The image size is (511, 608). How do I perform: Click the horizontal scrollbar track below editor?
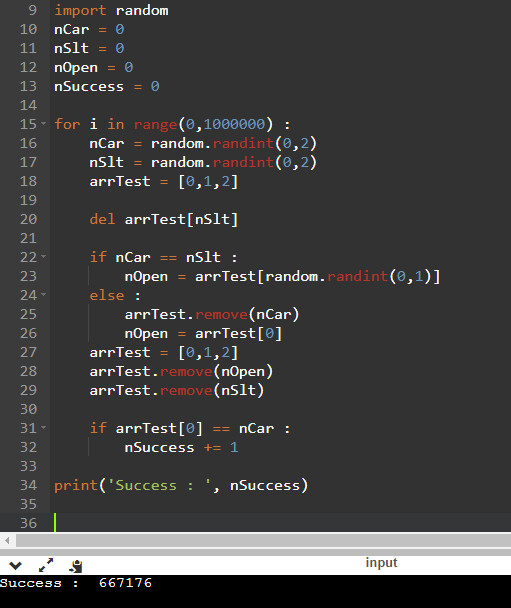(x=264, y=540)
